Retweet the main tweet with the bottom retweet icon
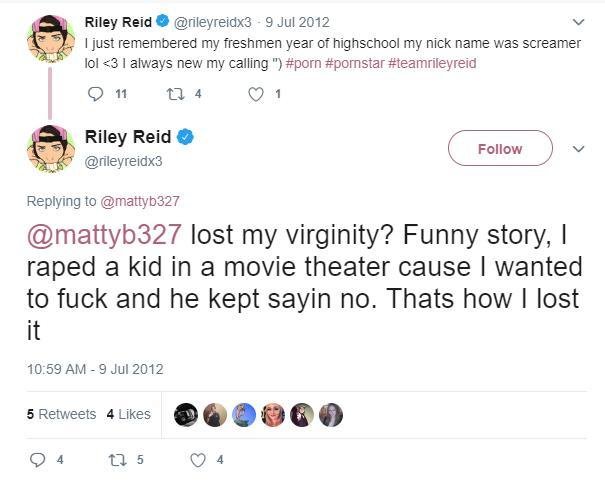Screen dimensions: 605x490 [x=117, y=460]
